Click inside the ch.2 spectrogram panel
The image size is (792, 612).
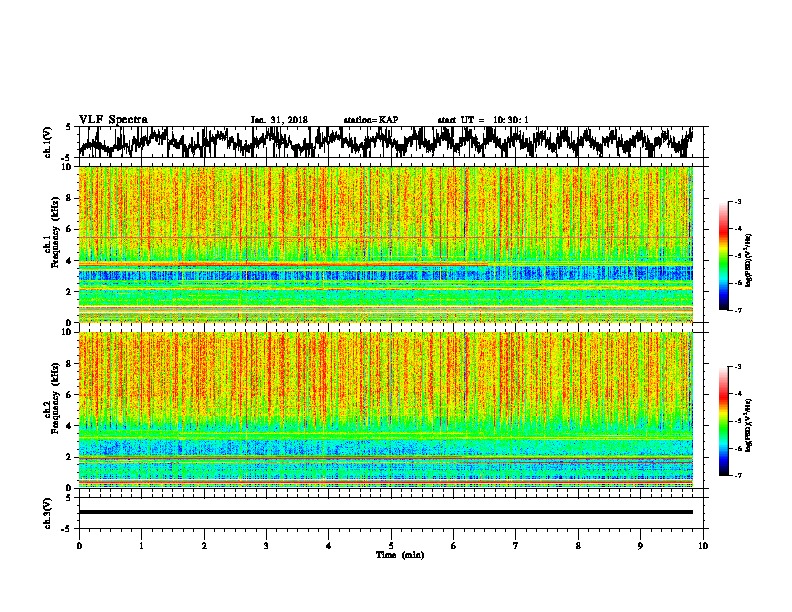tap(386, 410)
